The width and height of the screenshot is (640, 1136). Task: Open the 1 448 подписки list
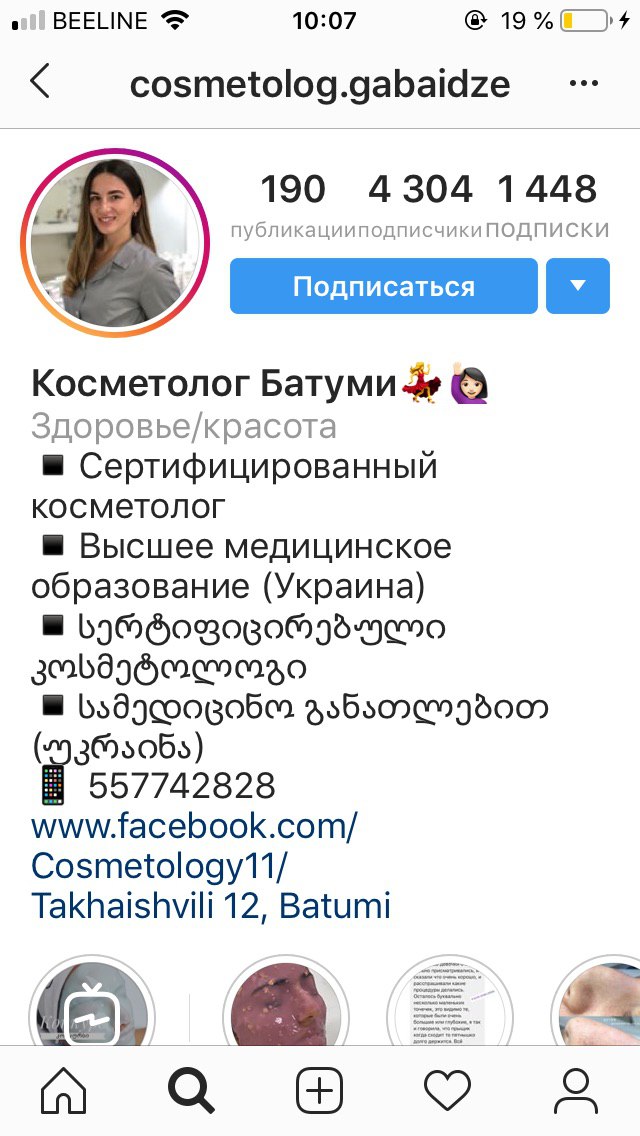547,206
